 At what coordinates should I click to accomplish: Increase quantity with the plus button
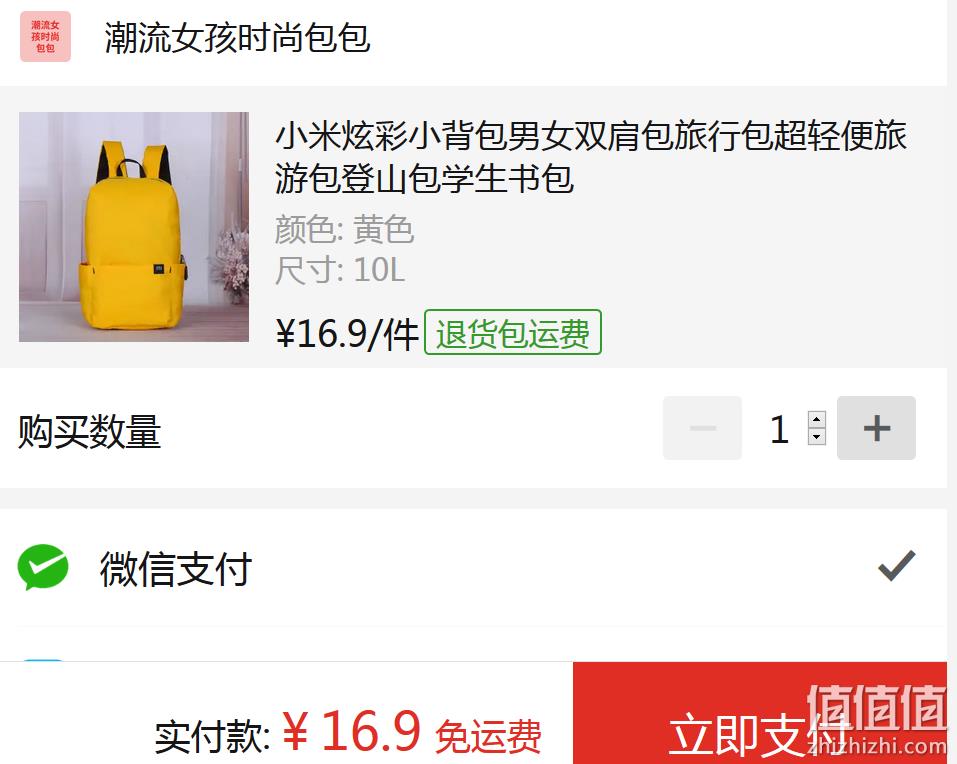(x=876, y=428)
